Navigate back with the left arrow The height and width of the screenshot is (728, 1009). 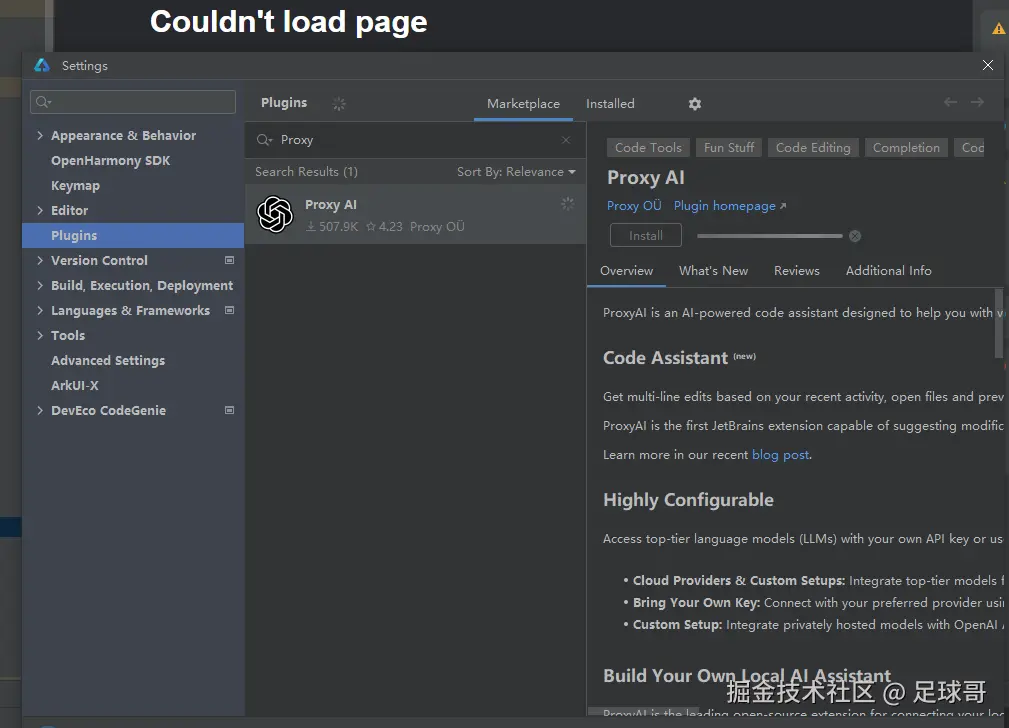coord(950,102)
